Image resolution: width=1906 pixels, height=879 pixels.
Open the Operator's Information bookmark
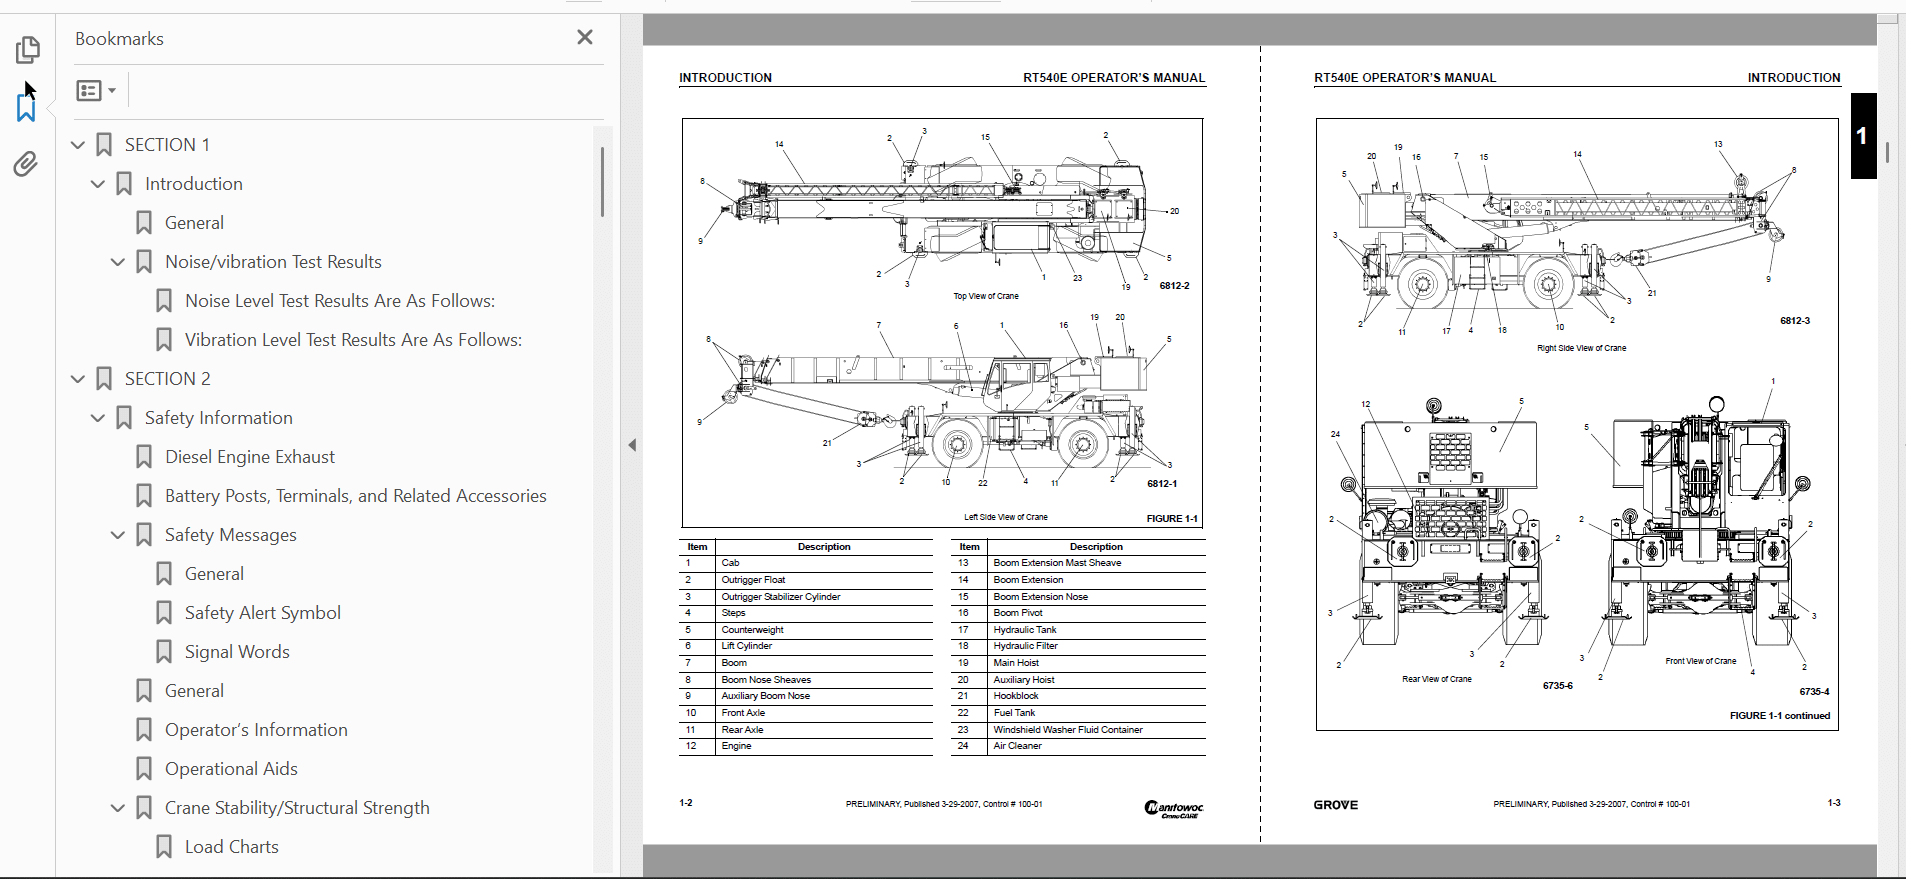[x=256, y=730]
